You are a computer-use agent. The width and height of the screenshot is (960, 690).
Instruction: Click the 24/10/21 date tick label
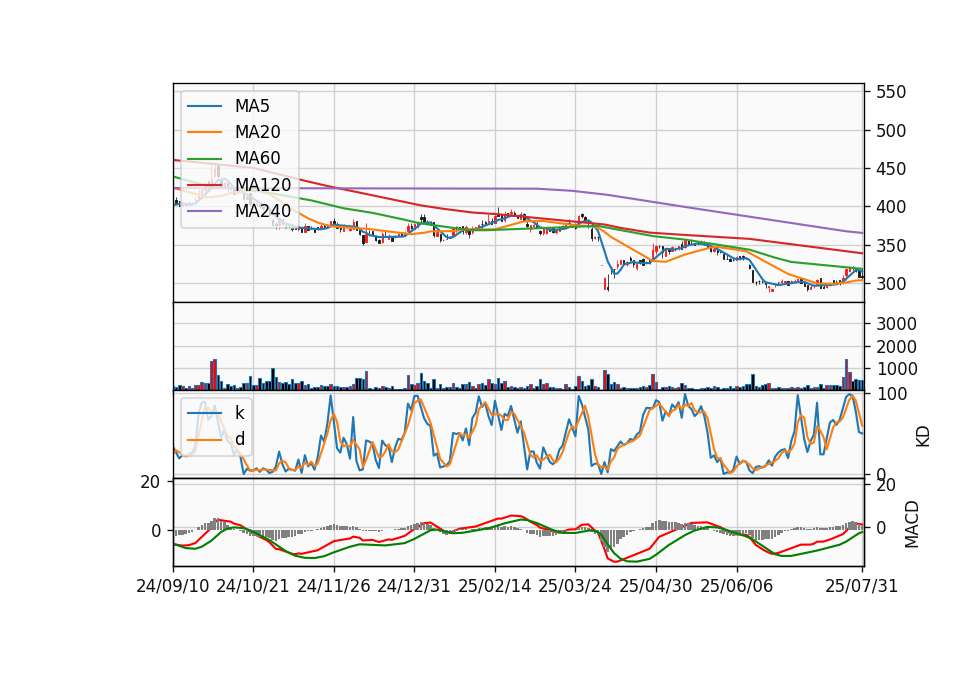click(253, 586)
